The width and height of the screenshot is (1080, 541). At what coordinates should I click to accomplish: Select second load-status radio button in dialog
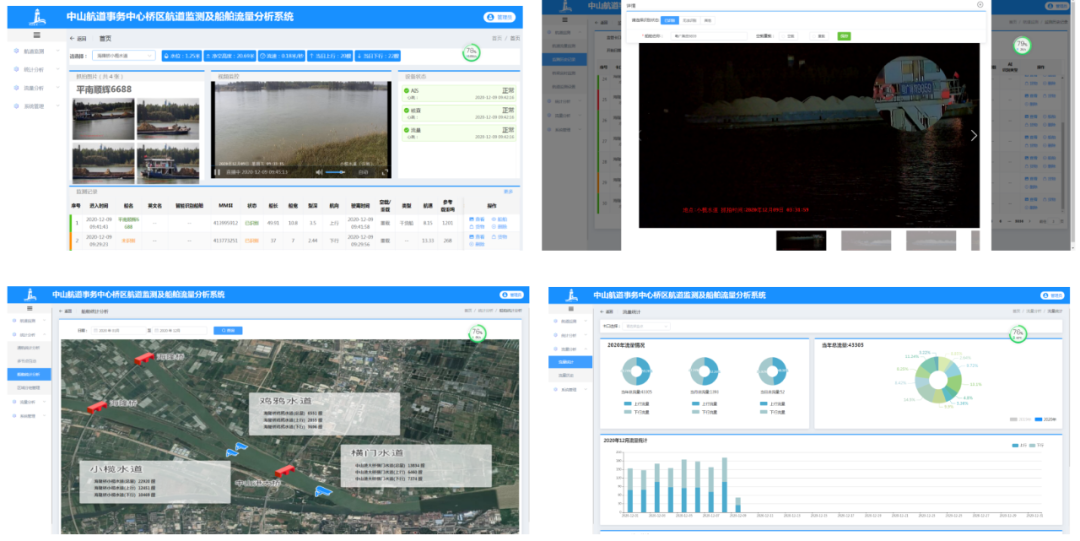coord(816,36)
